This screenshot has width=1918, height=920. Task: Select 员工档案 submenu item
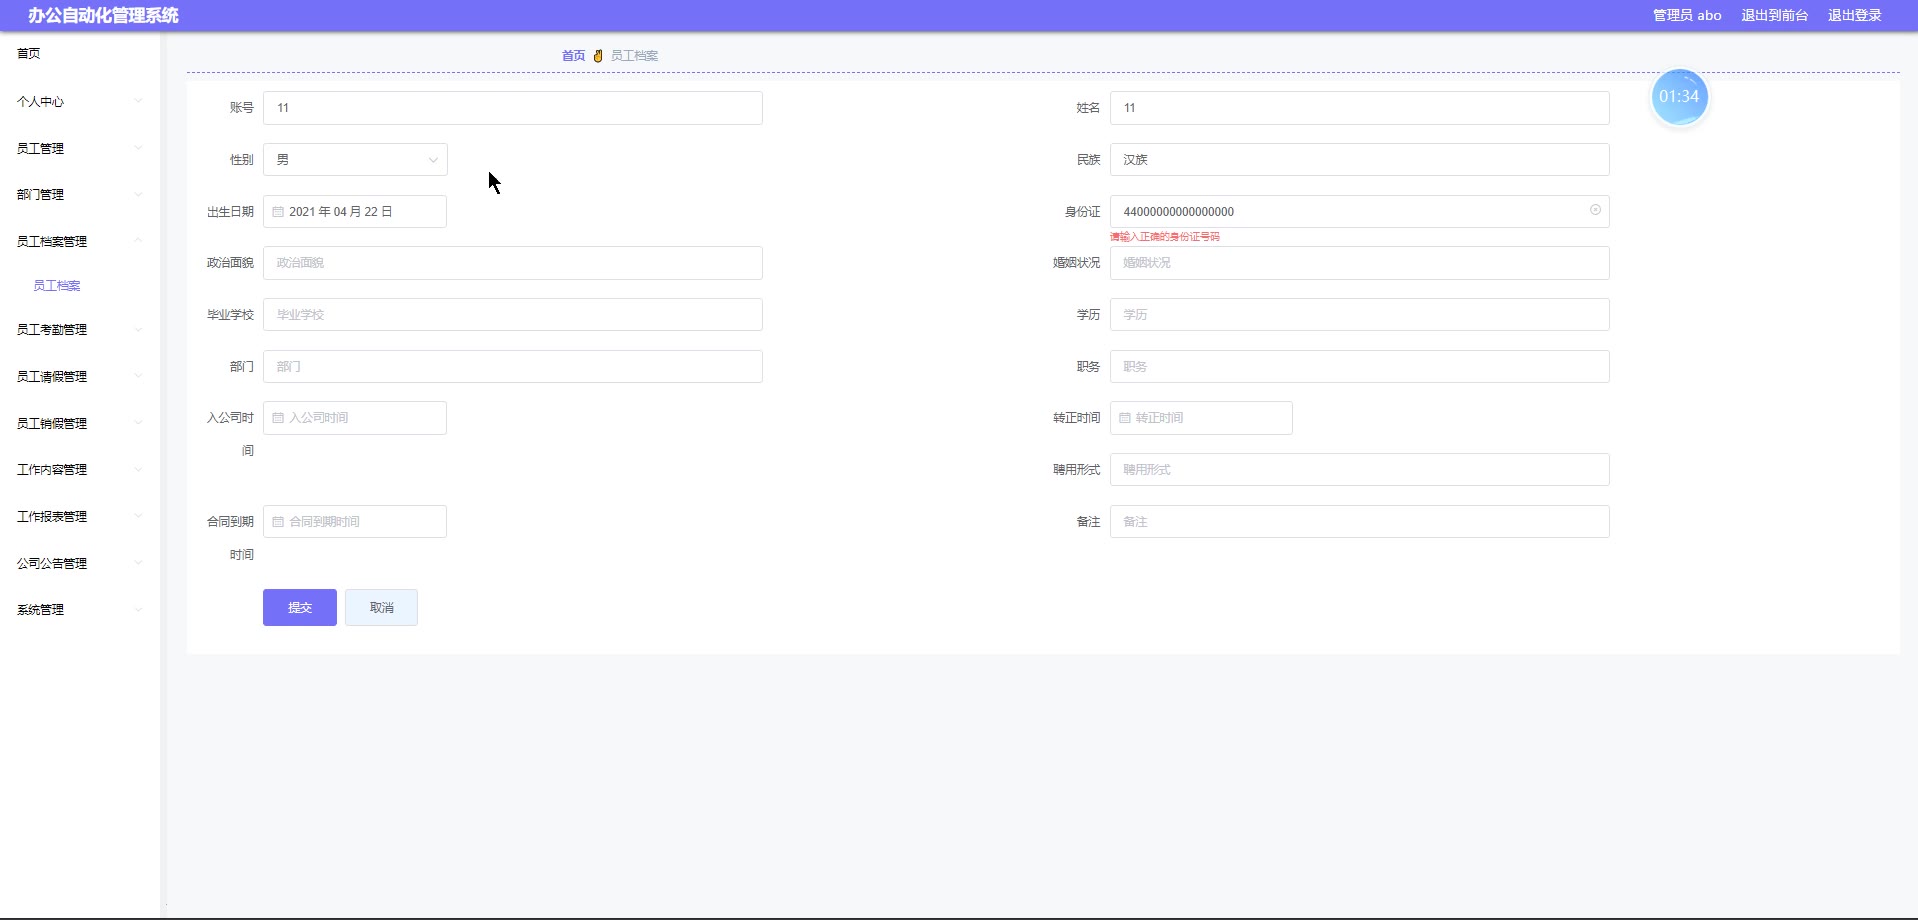tap(57, 286)
